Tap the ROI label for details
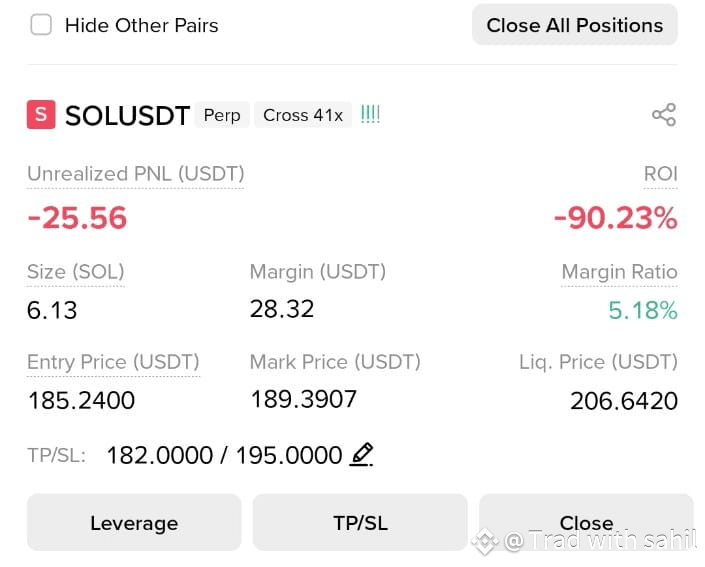Viewport: 705px width, 567px height. (660, 174)
